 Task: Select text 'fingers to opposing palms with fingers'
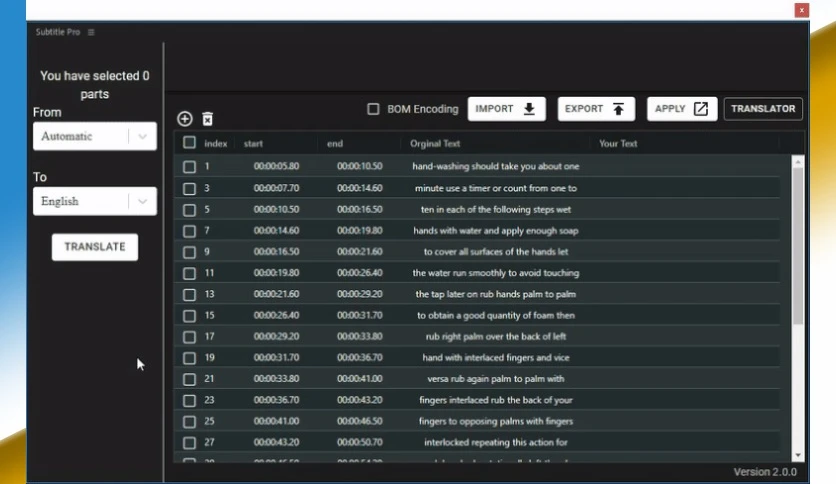click(496, 421)
